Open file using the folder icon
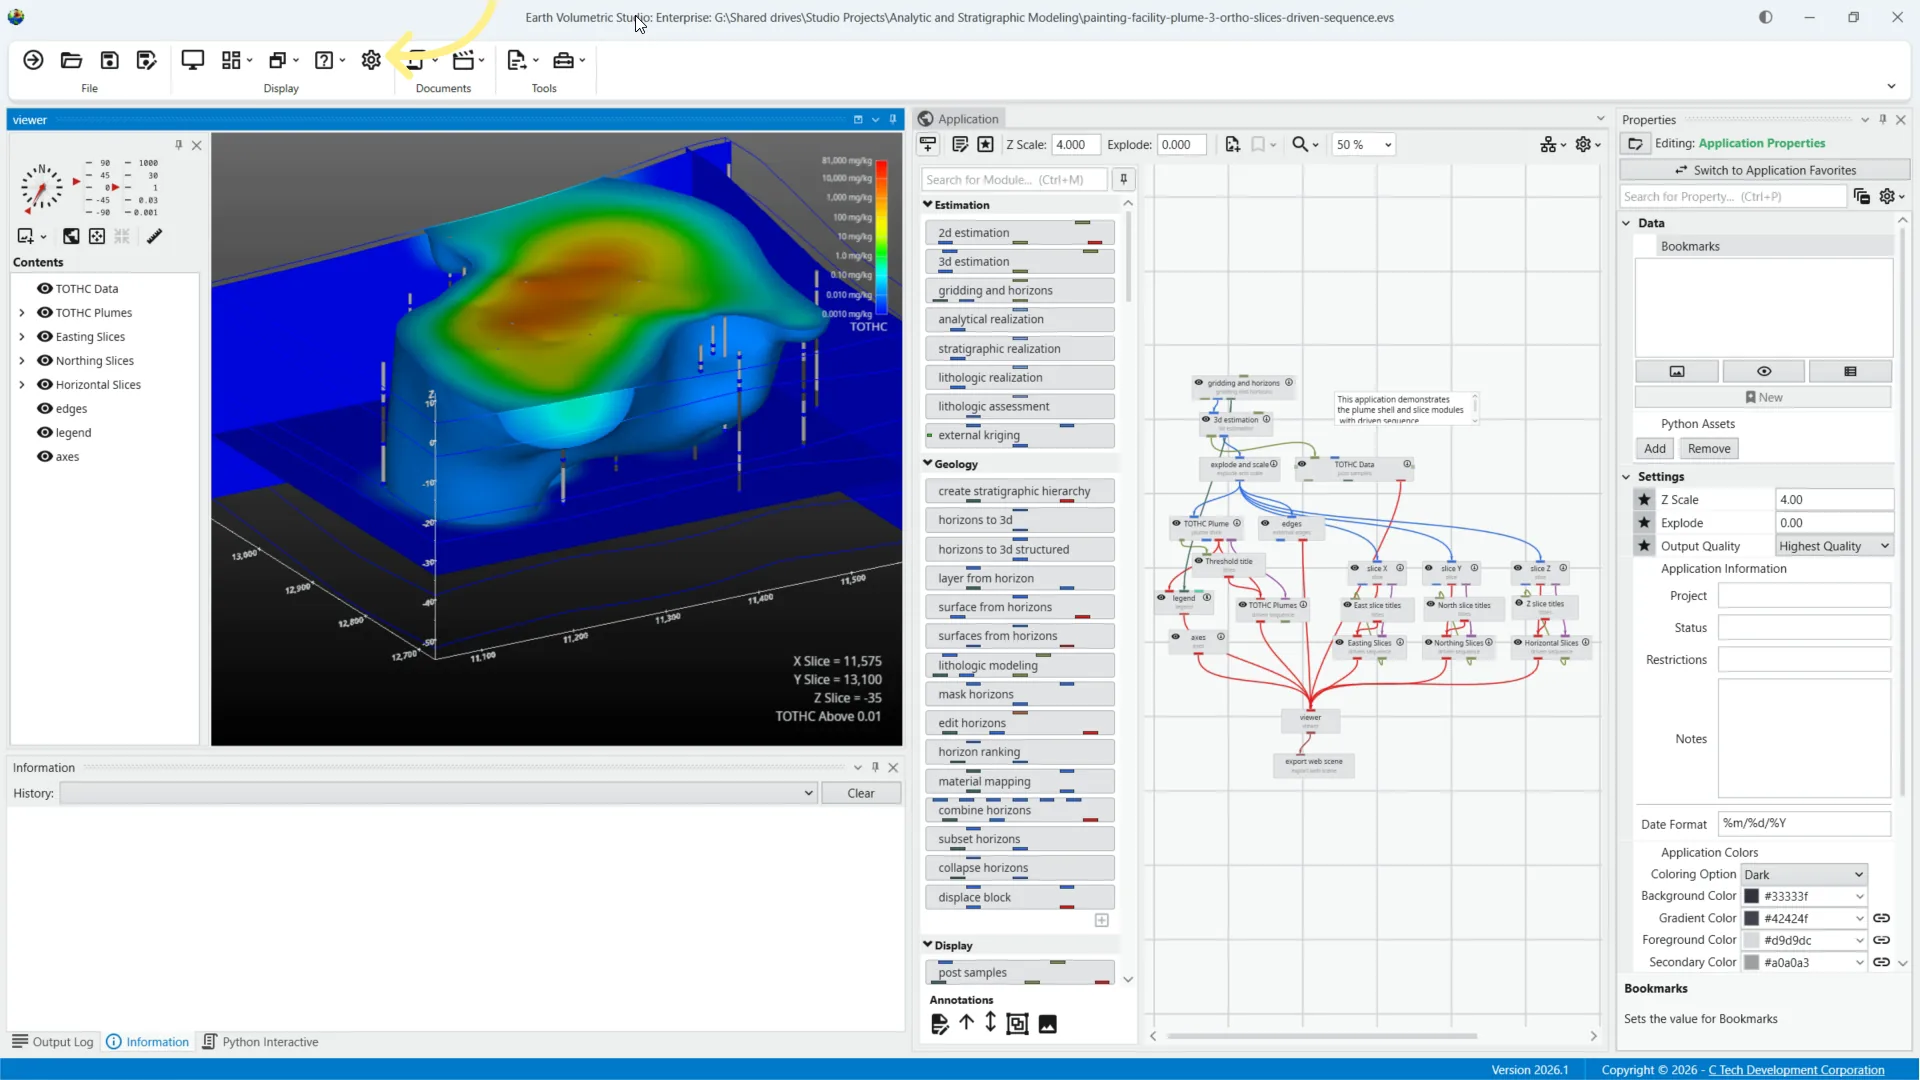1920x1080 pixels. [71, 60]
